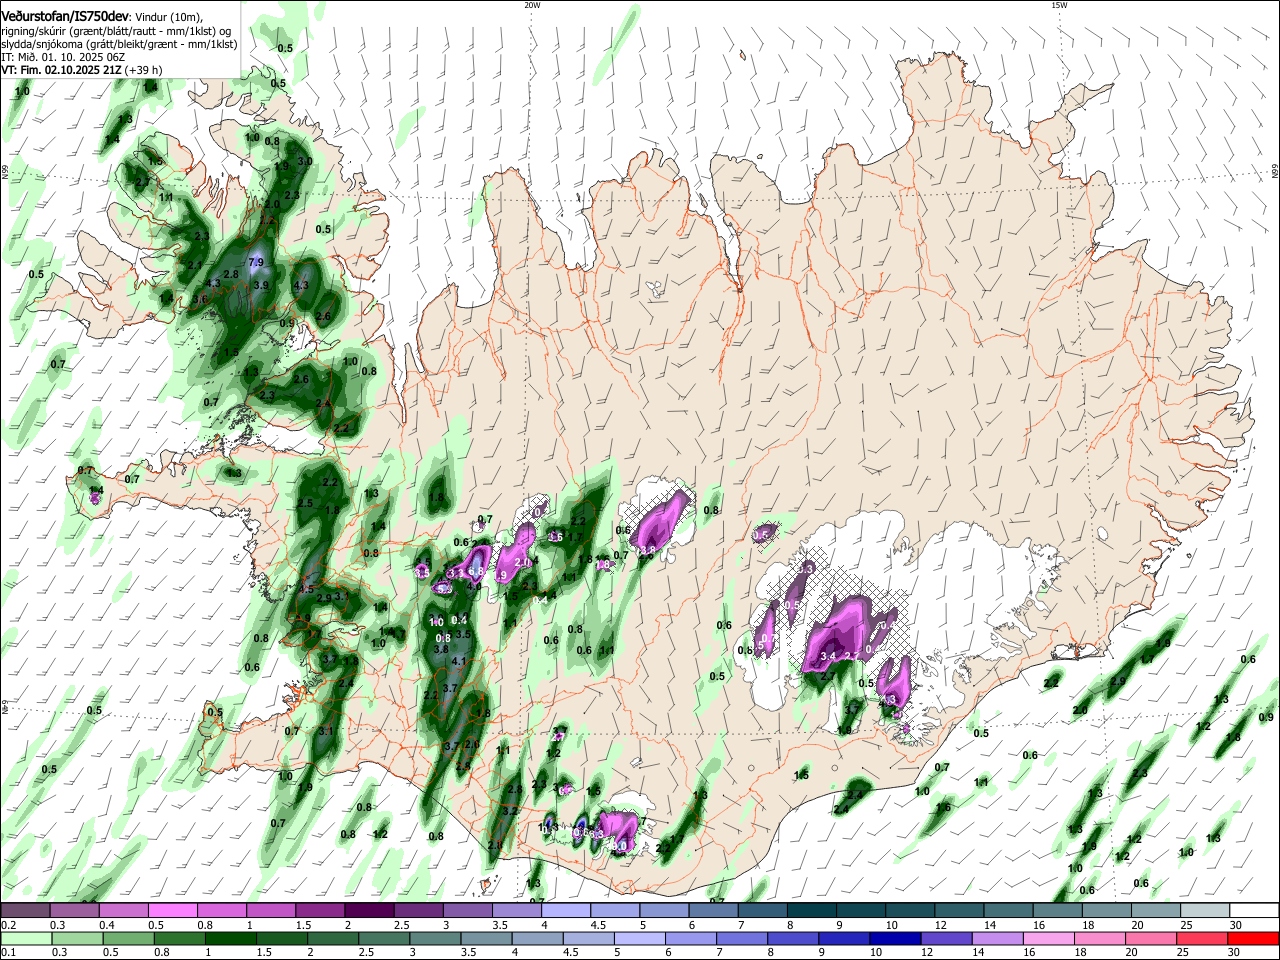Select the dark teal swatch labeled 8 in the upper row
The width and height of the screenshot is (1280, 960).
[812, 910]
